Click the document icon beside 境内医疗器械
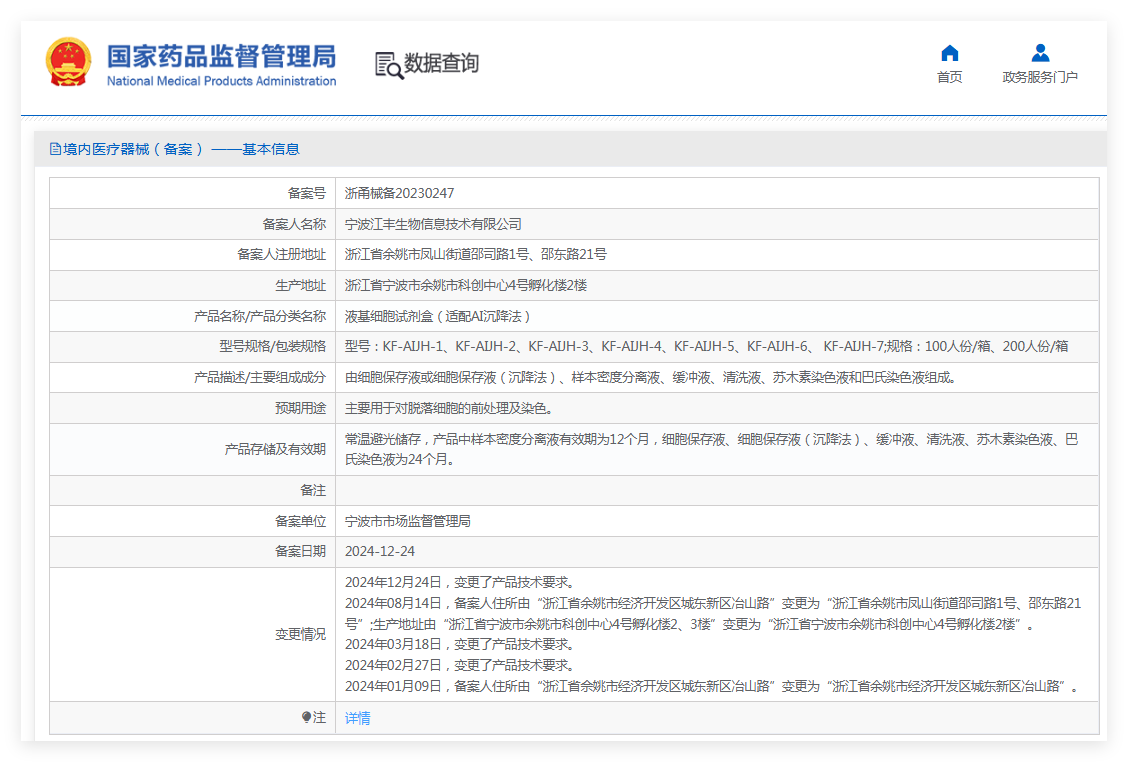 coord(55,149)
